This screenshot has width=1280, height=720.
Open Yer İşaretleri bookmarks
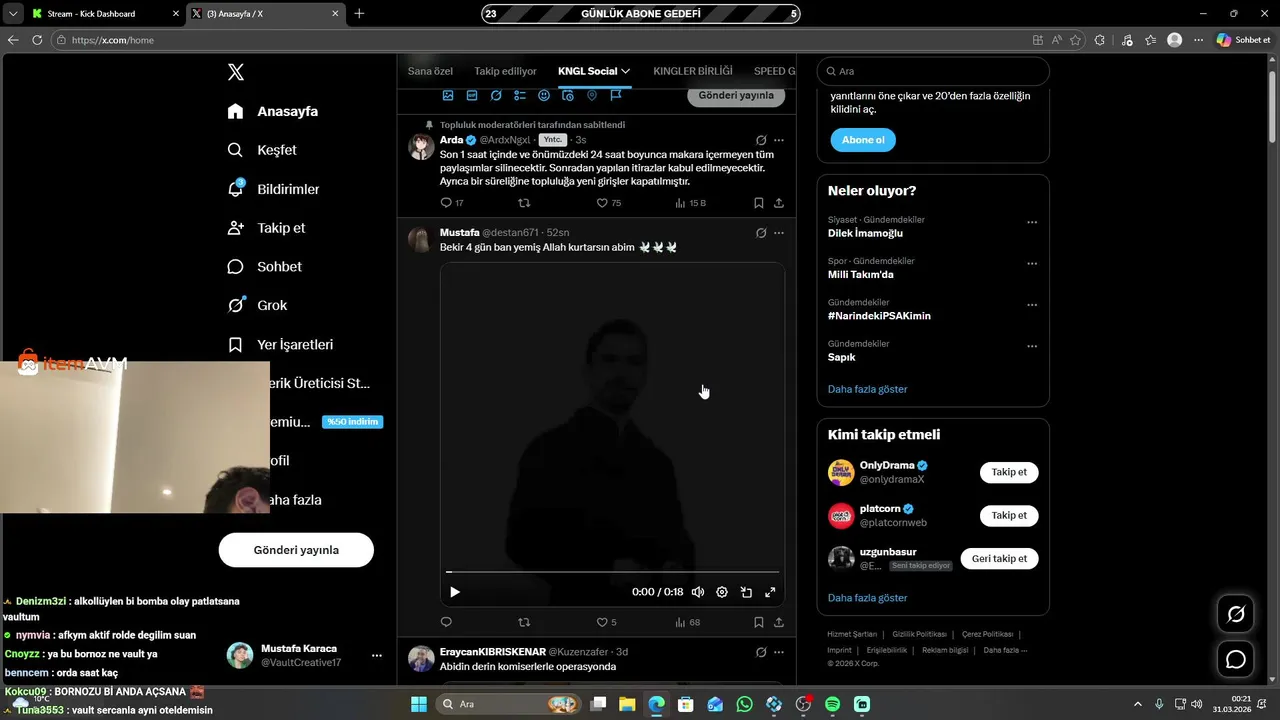click(279, 345)
